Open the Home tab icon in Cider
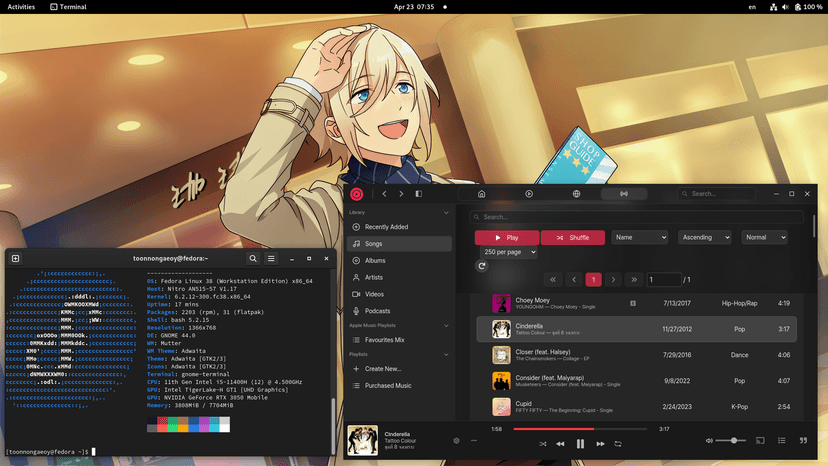 [481, 194]
